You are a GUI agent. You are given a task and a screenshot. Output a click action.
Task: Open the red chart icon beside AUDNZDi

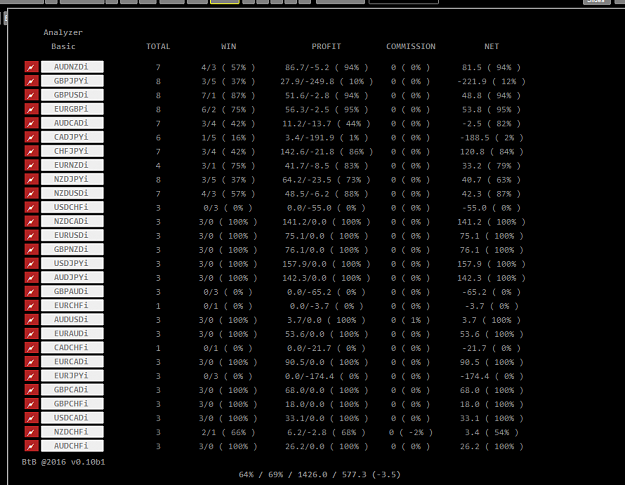31,67
